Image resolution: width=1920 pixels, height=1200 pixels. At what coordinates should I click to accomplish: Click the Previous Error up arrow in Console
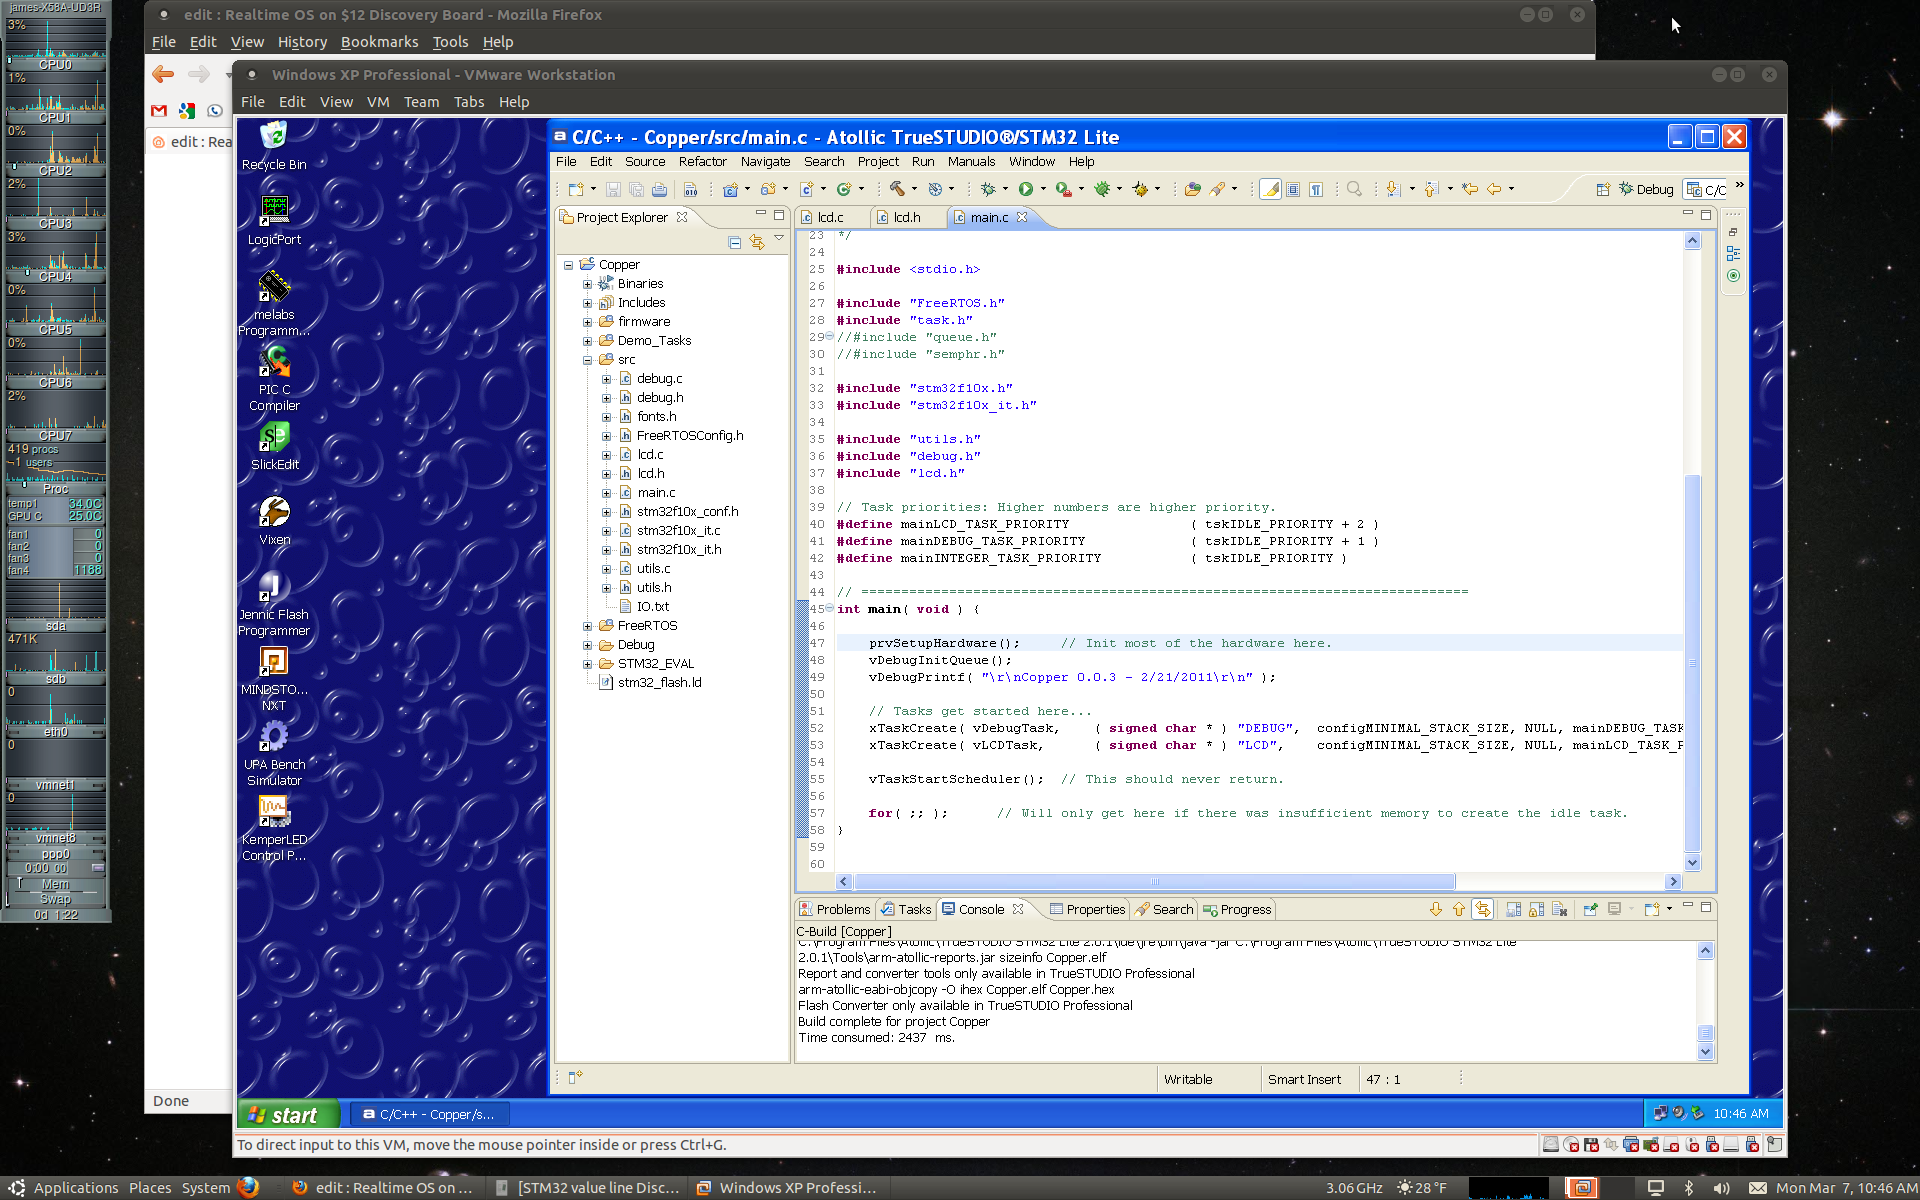tap(1458, 909)
